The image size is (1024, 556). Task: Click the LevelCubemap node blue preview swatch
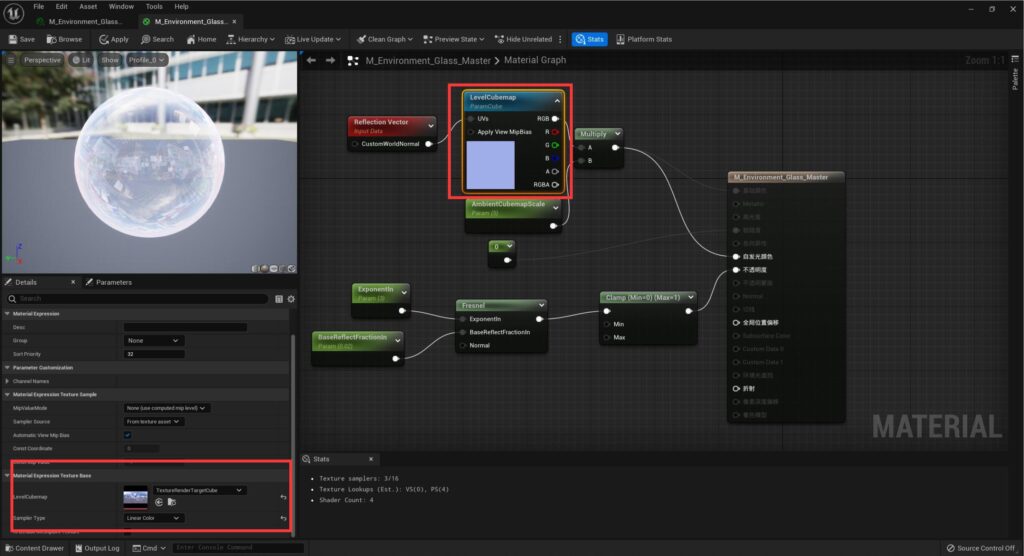[490, 165]
